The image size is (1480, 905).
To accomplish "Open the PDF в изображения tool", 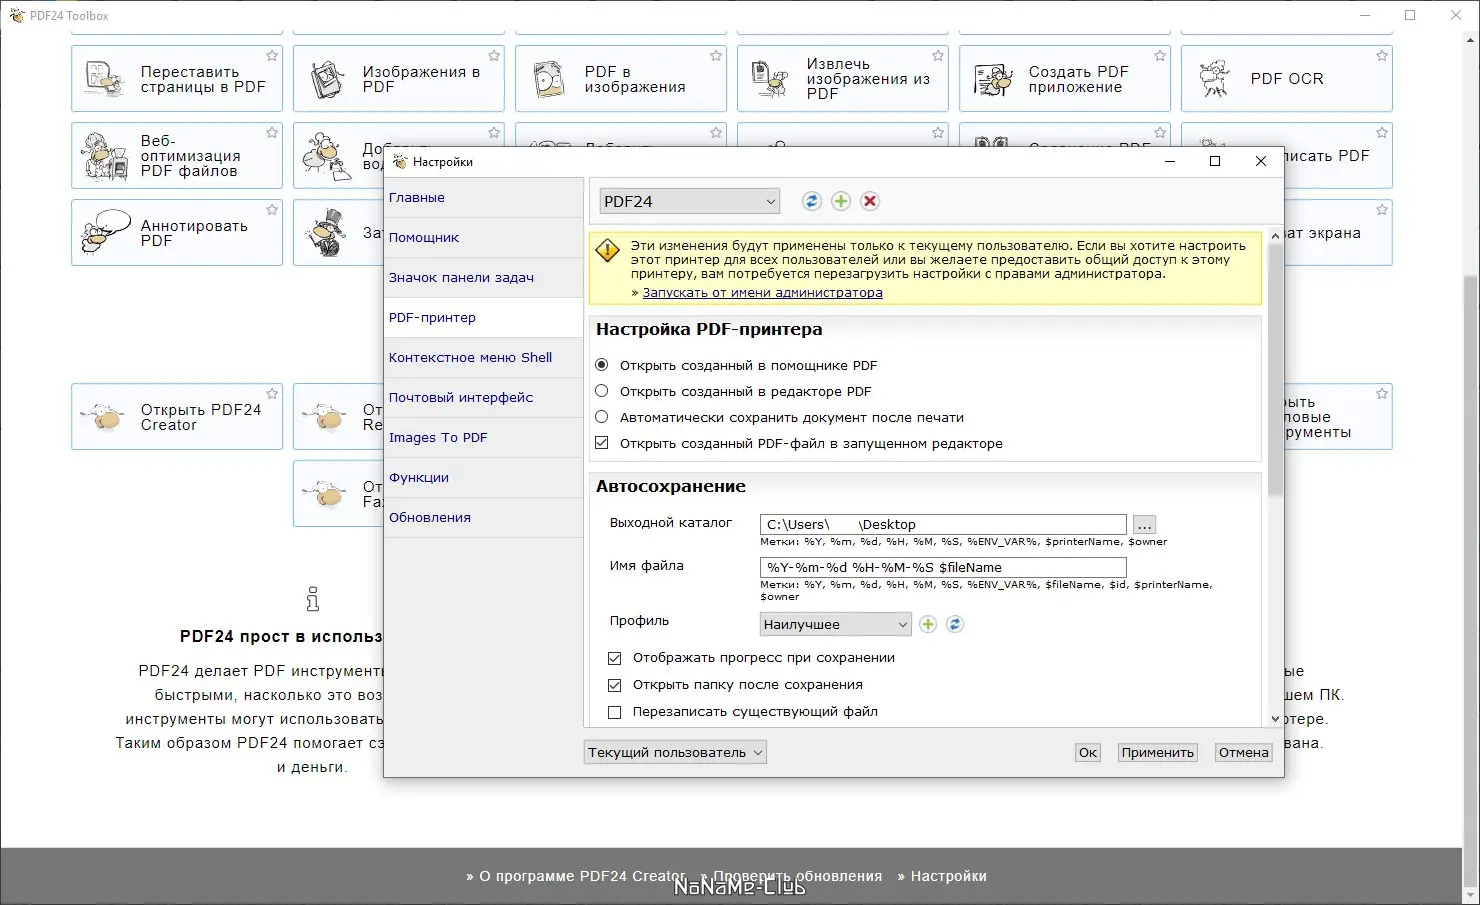I will (x=621, y=79).
